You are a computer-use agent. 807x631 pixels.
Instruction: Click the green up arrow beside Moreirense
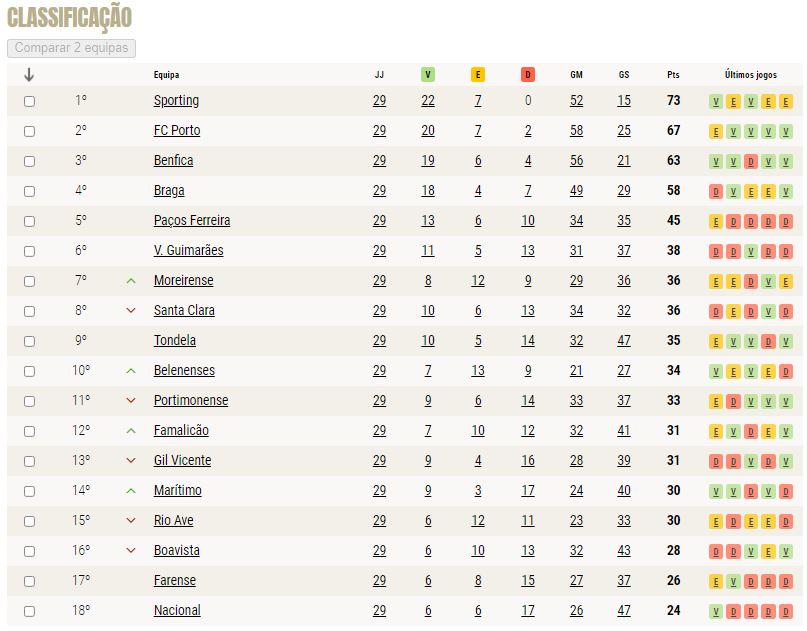tap(131, 281)
